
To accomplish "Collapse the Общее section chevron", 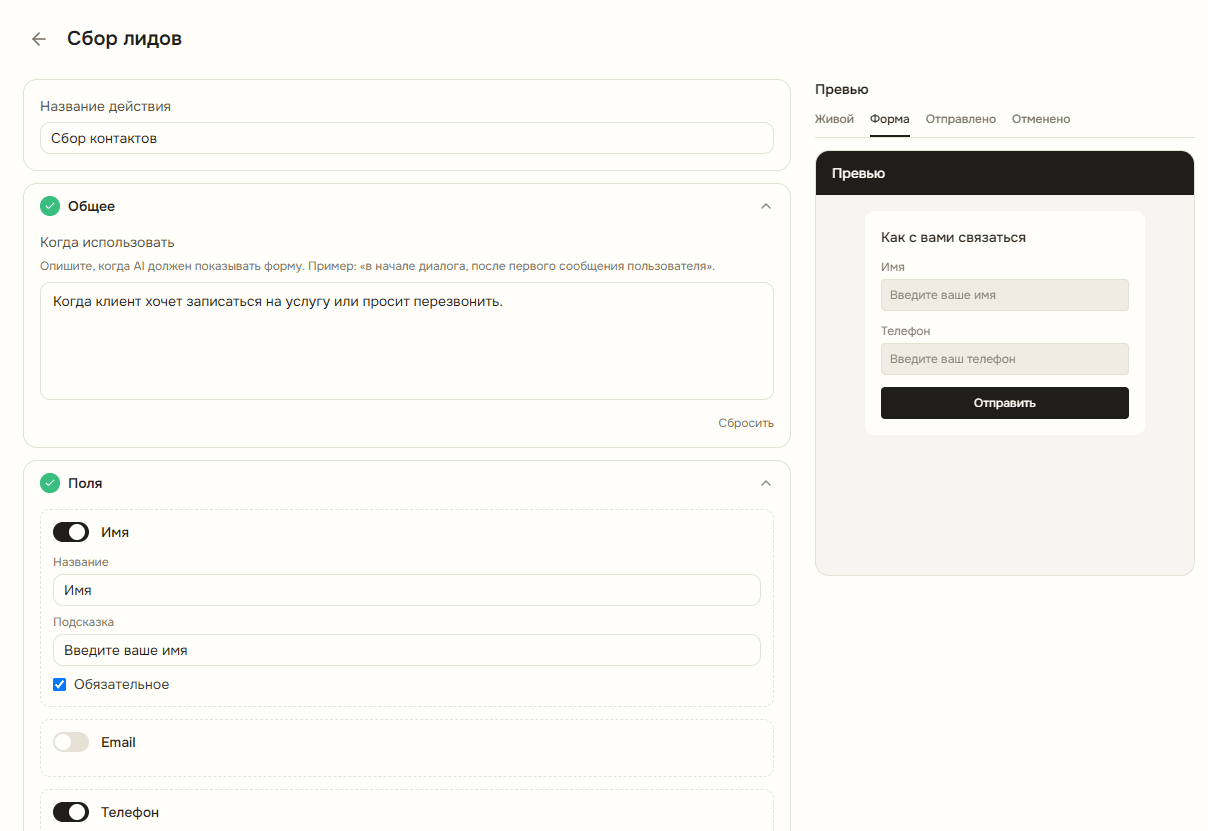I will (x=766, y=206).
